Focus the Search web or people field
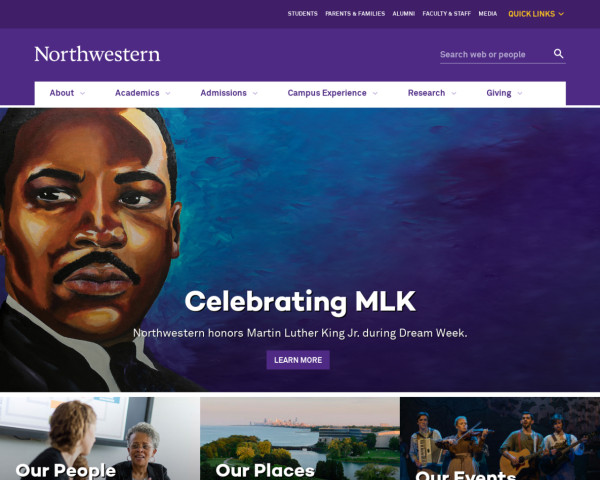The image size is (600, 480). coord(496,54)
